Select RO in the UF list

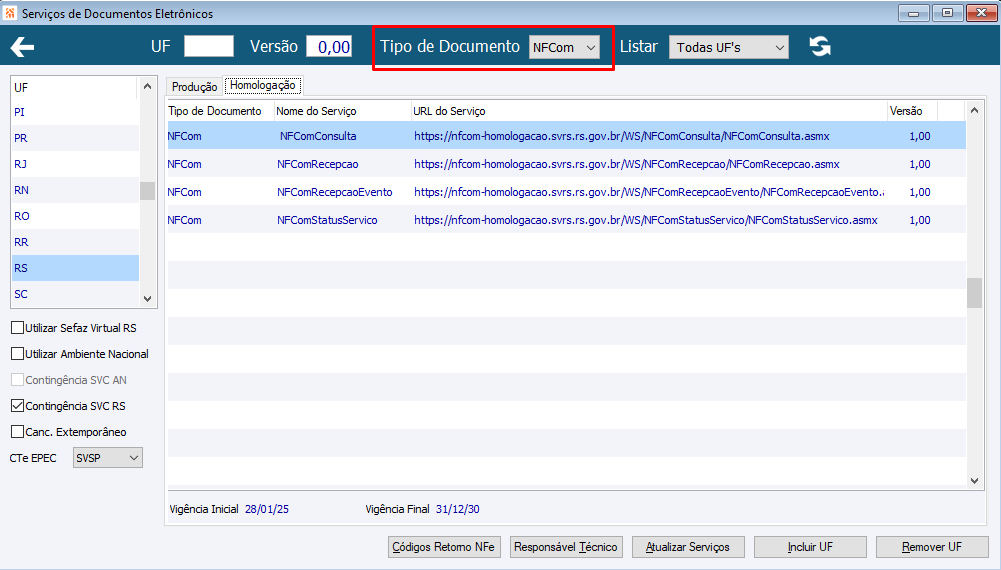click(75, 216)
